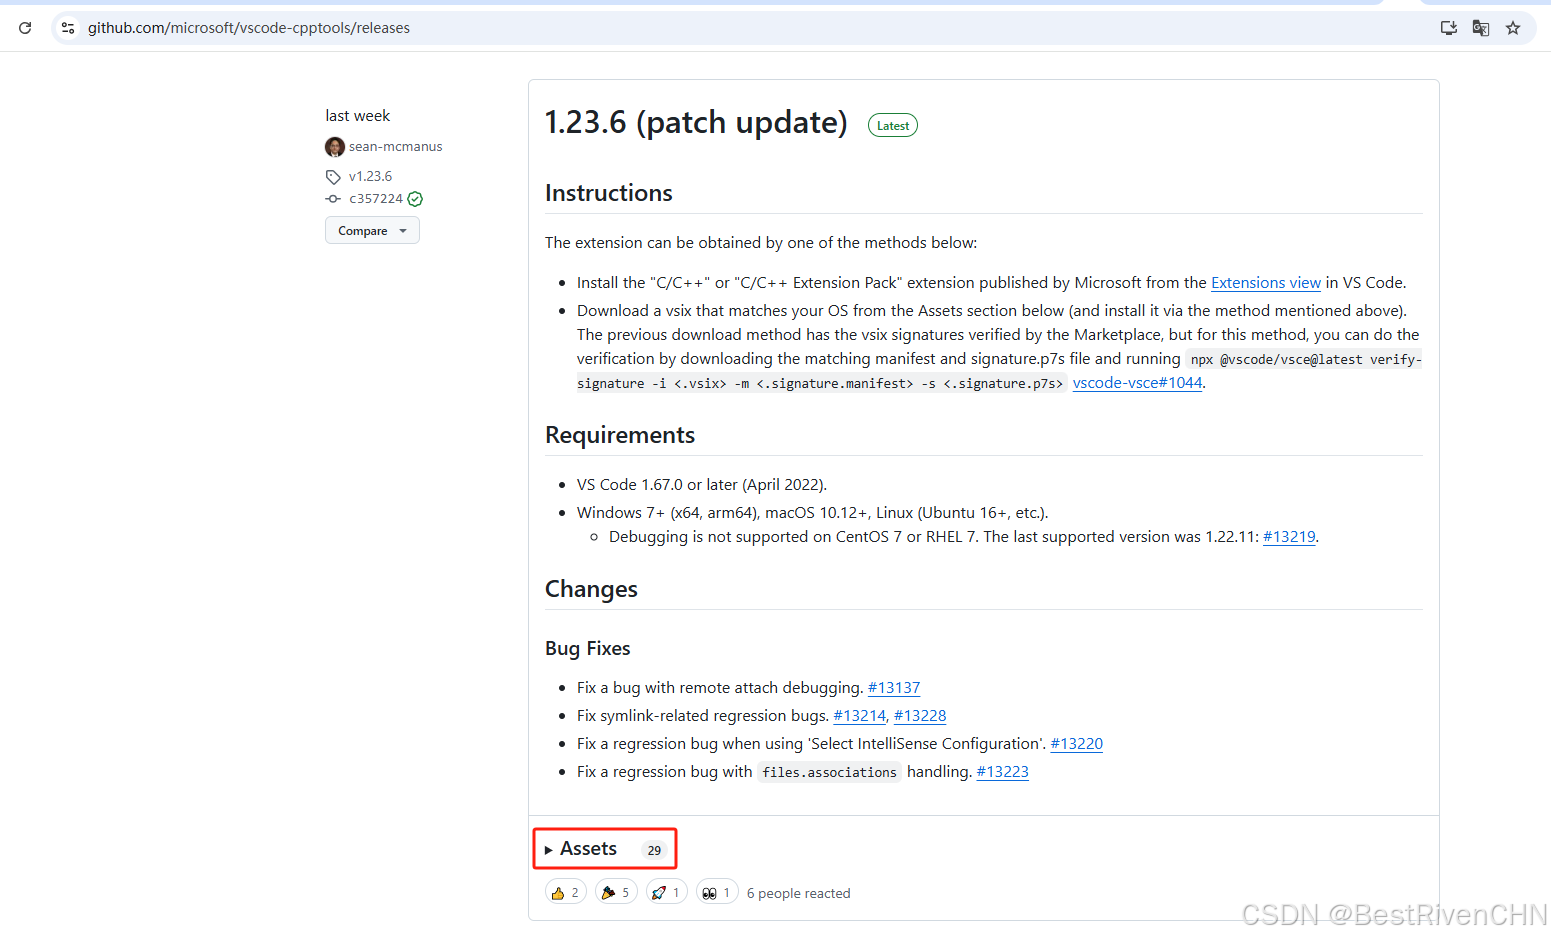
Task: Click the files.associations code text
Action: (x=830, y=772)
